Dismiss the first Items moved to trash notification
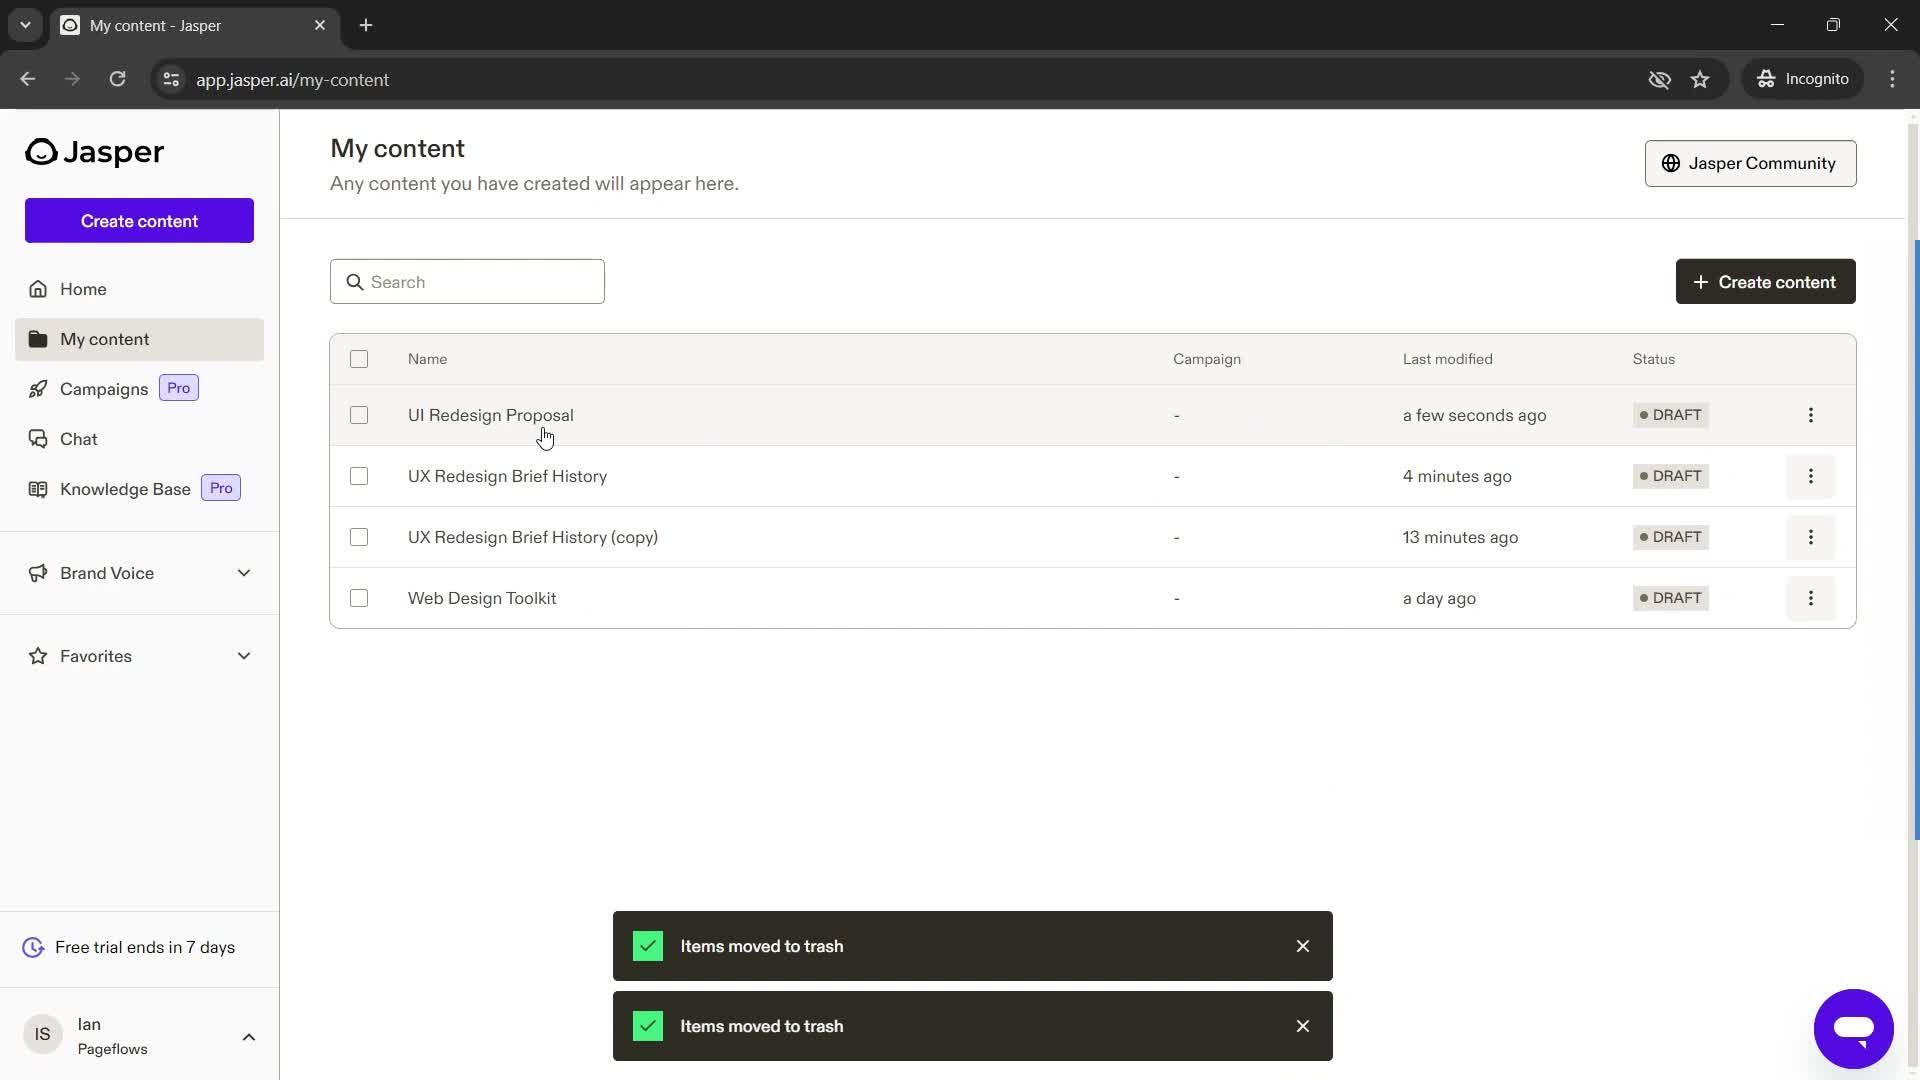1920x1080 pixels. [x=1305, y=945]
